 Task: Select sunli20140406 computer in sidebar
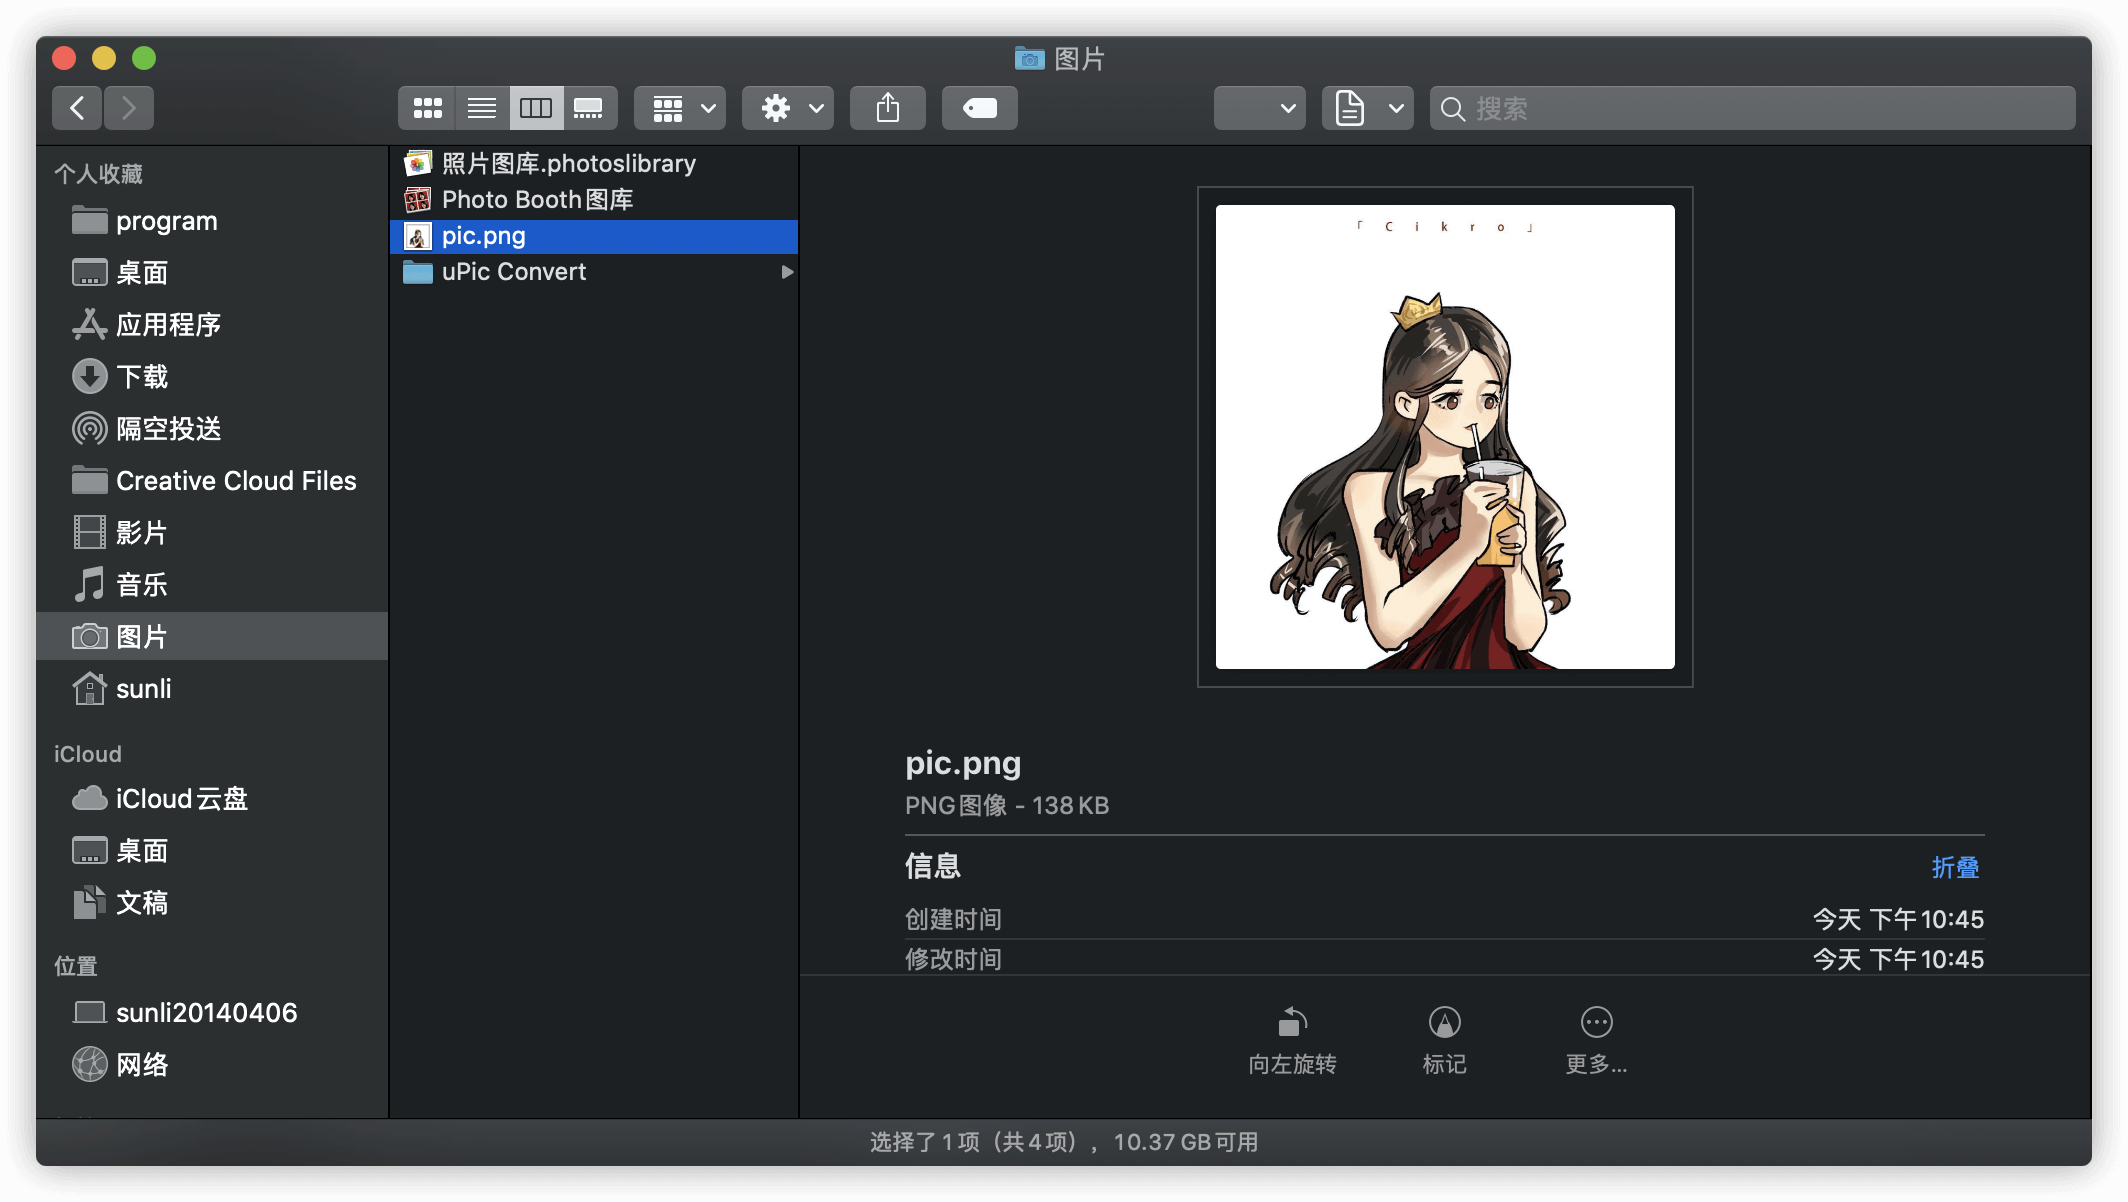[x=212, y=1013]
